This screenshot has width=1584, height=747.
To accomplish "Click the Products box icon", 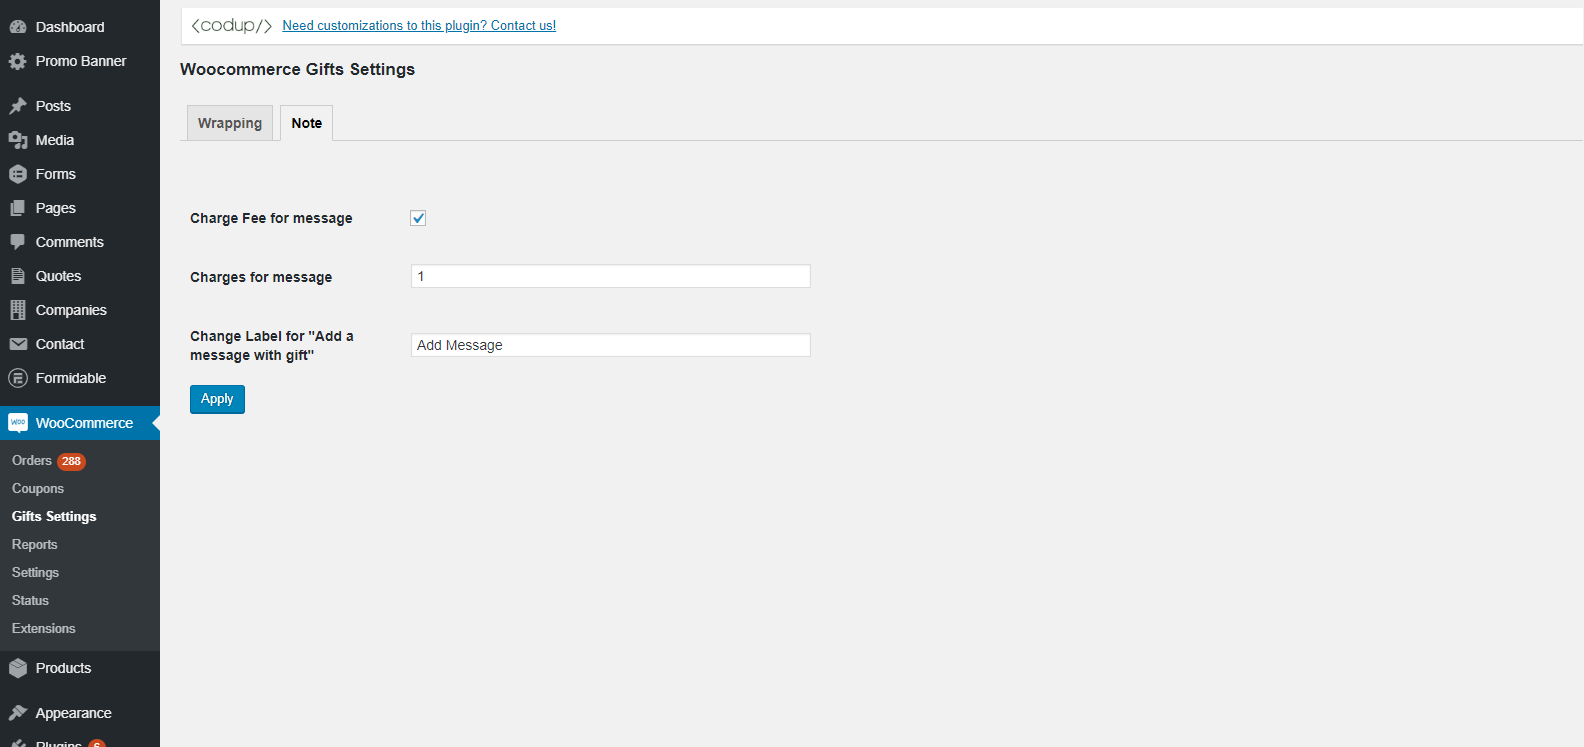I will (x=18, y=668).
